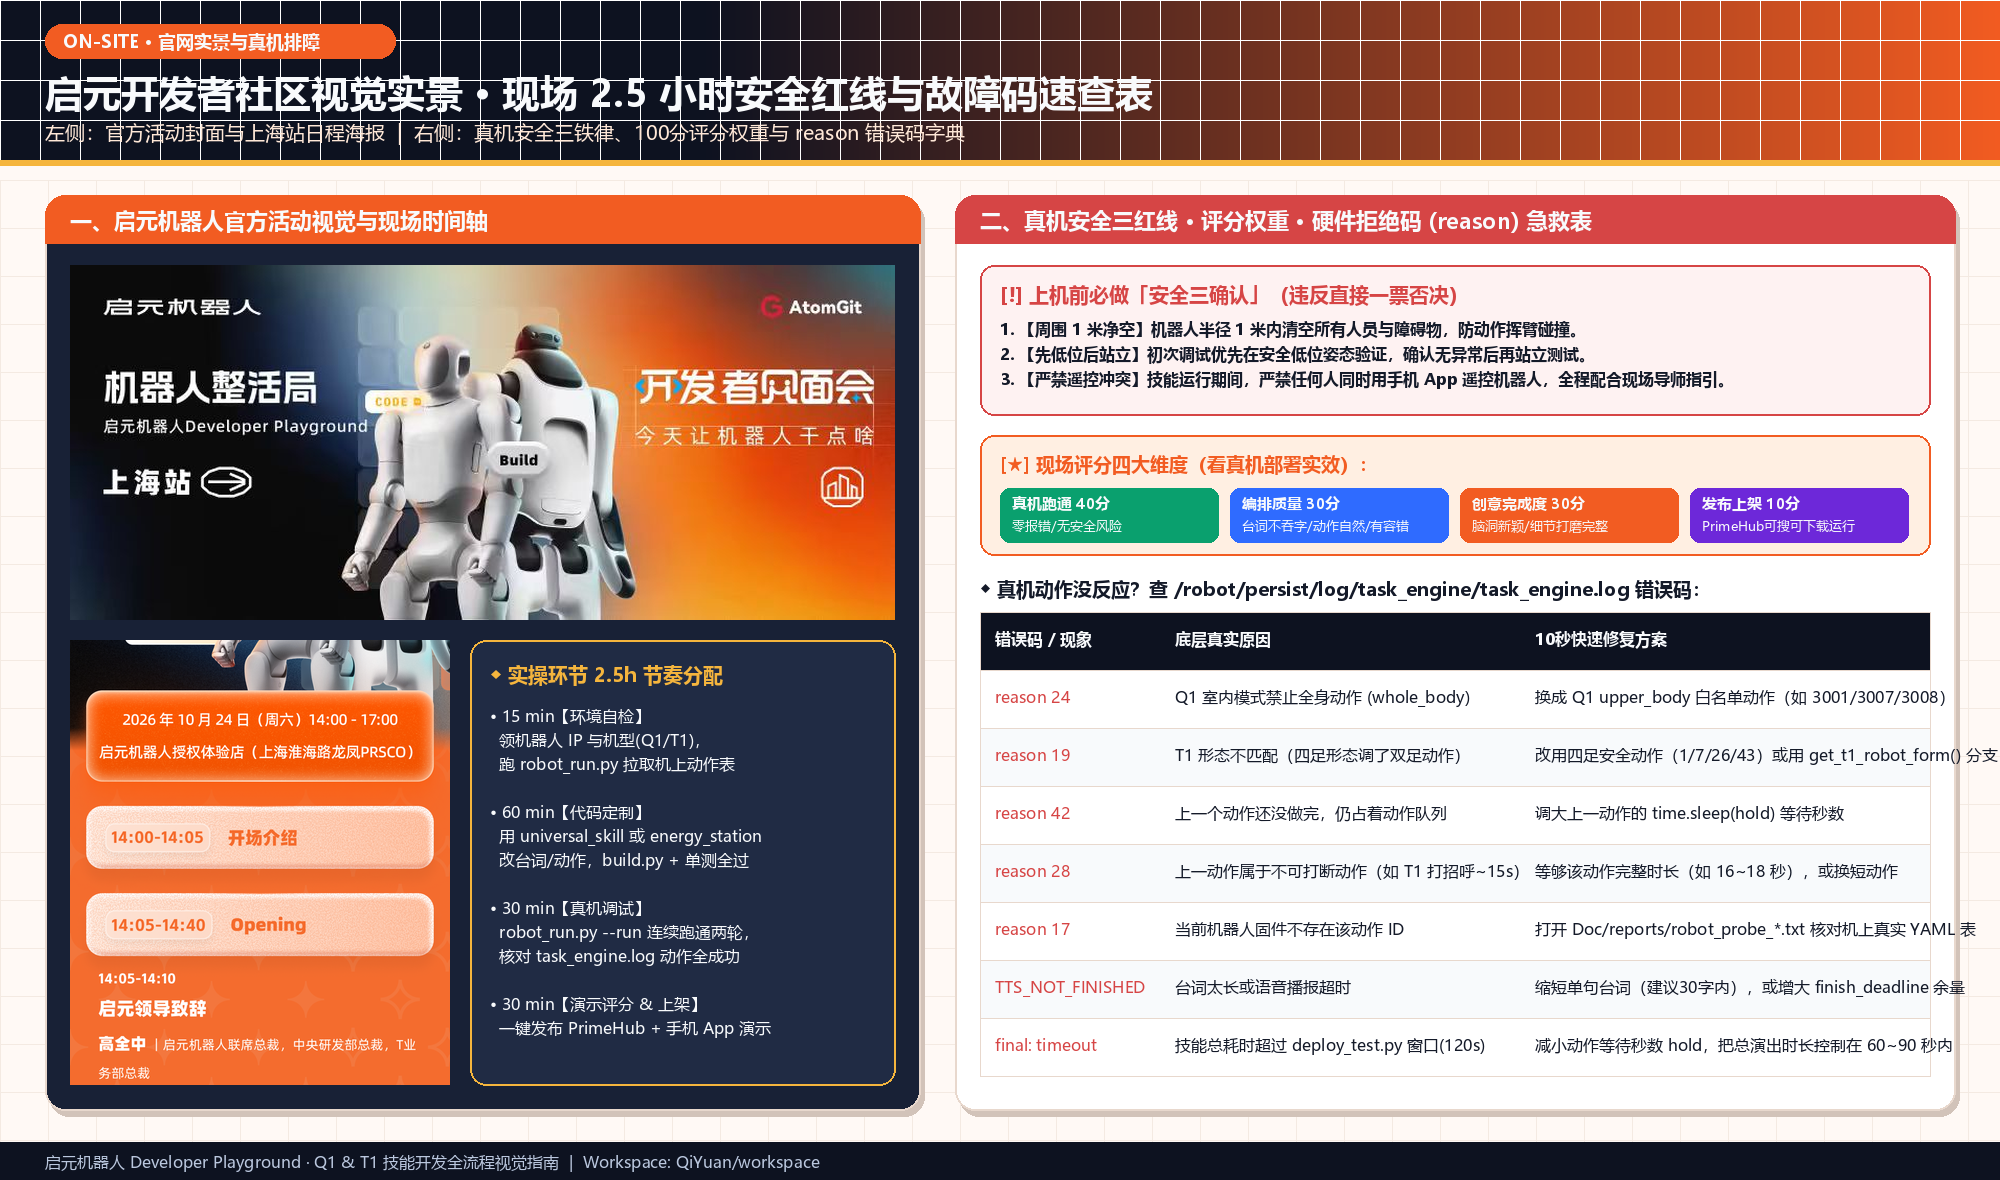This screenshot has width=2000, height=1180.
Task: Click the "reason 28" error code
Action: [1032, 871]
